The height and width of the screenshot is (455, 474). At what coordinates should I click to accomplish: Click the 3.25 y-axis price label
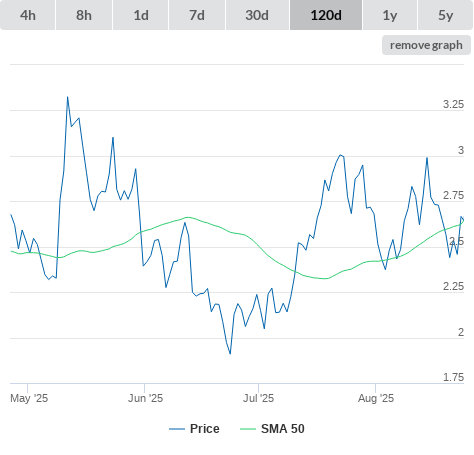click(453, 104)
